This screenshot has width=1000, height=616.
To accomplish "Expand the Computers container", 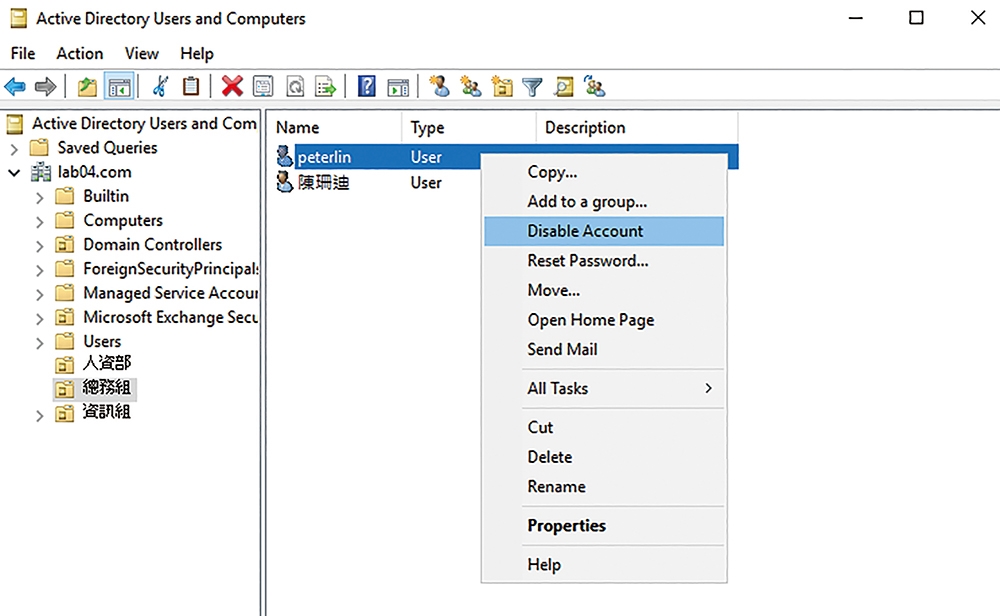I will 40,222.
